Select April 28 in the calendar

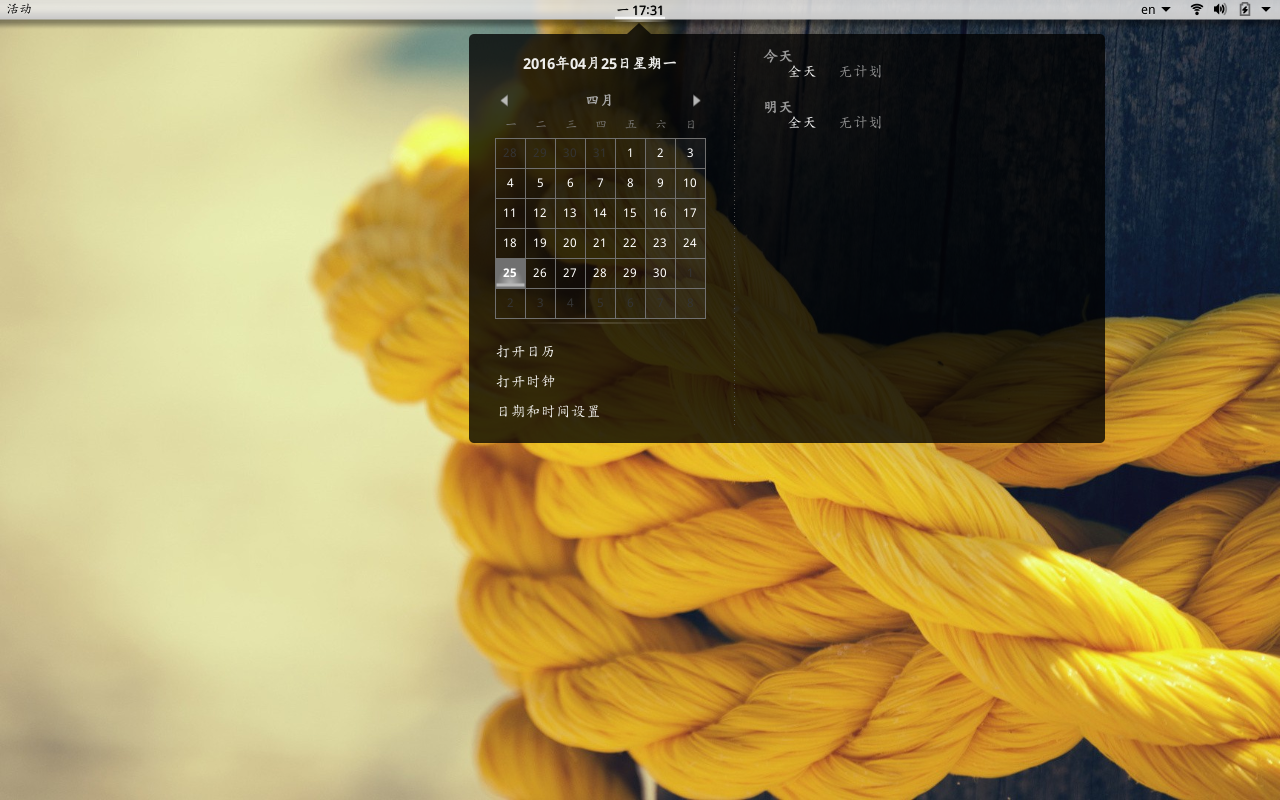[600, 273]
